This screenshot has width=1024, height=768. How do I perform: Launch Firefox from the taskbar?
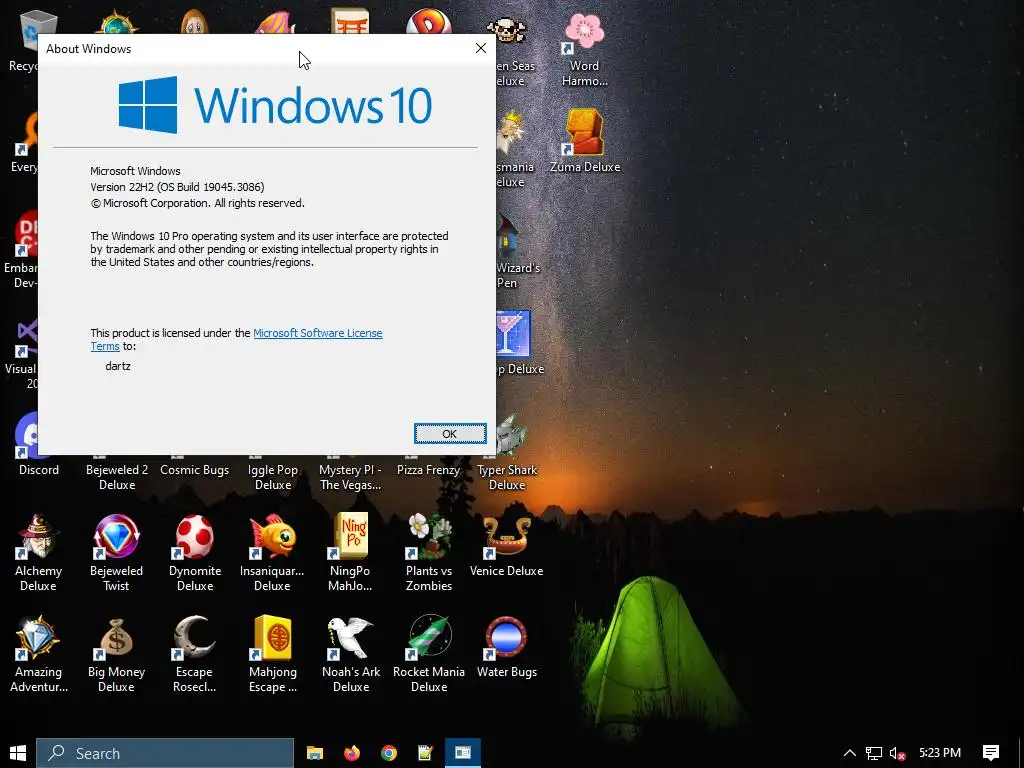pyautogui.click(x=352, y=753)
